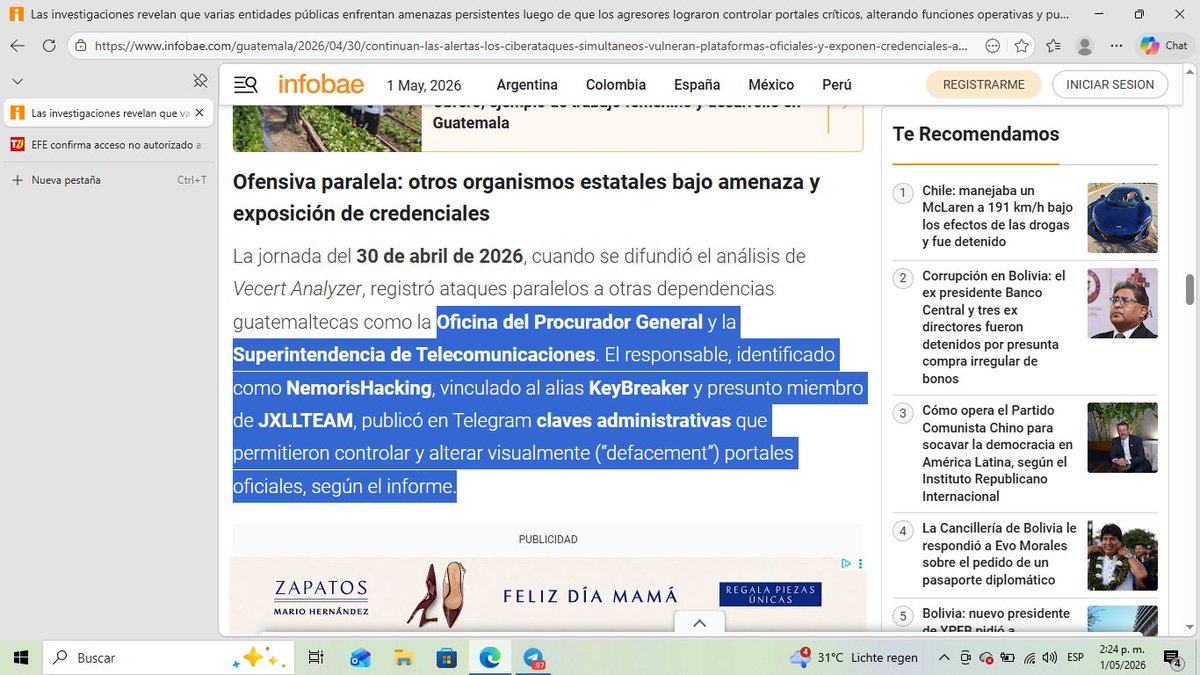
Task: Click the AdChoices icon on the ad
Action: [x=846, y=564]
